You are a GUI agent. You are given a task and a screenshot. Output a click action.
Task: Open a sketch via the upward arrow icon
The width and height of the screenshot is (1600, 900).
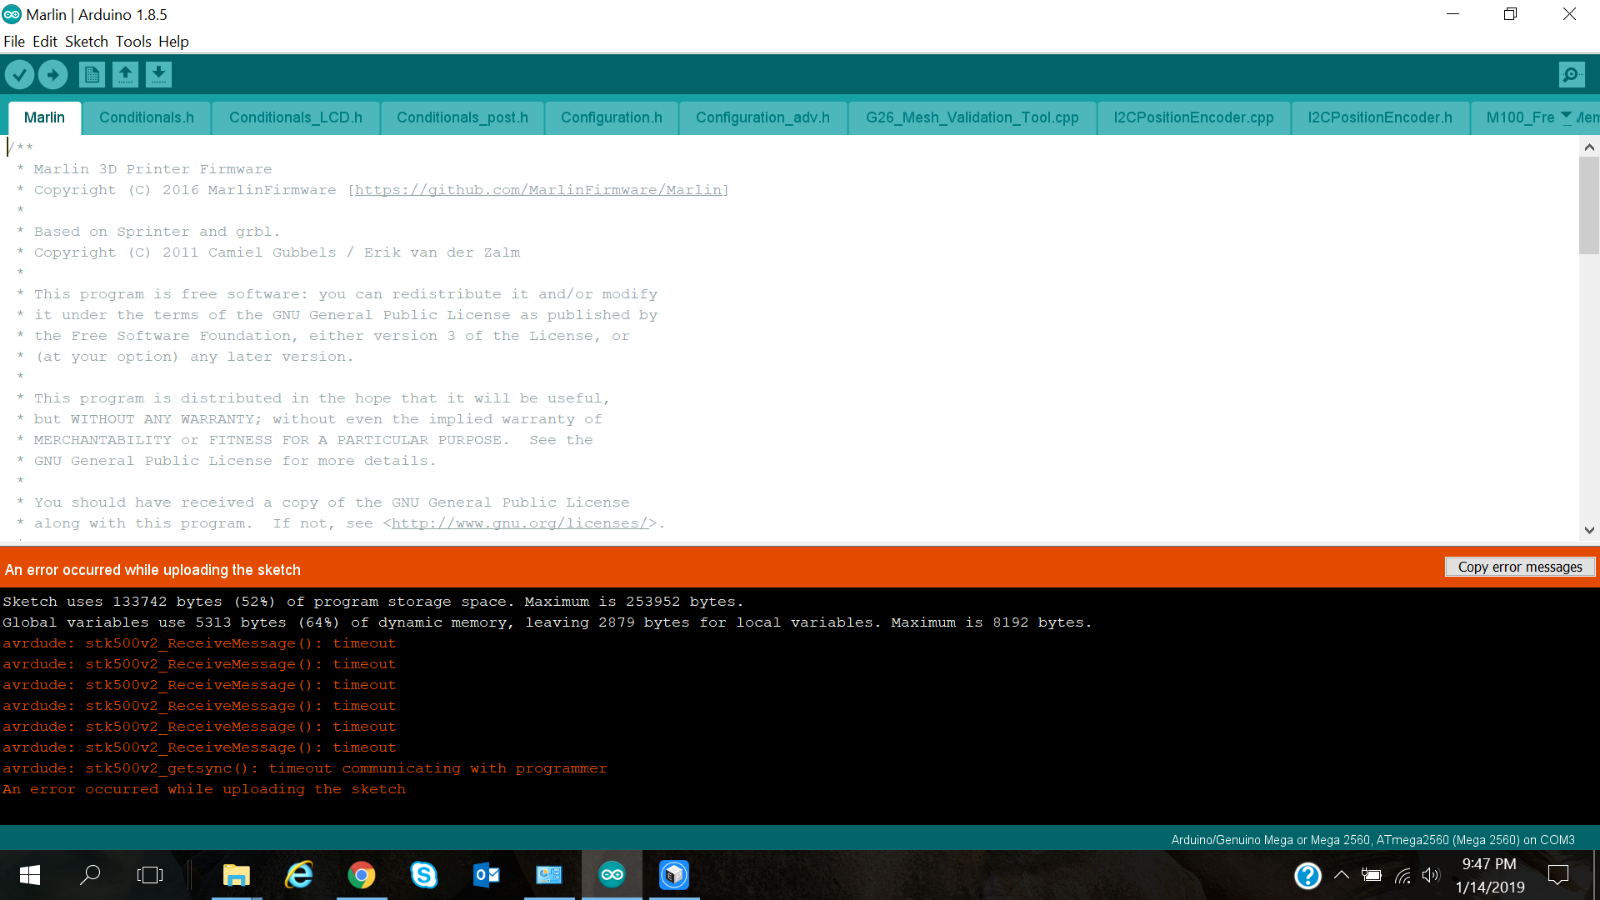pyautogui.click(x=125, y=74)
